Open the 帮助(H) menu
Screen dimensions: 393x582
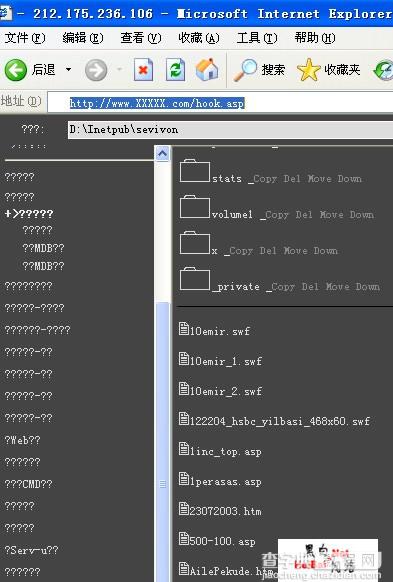(315, 37)
